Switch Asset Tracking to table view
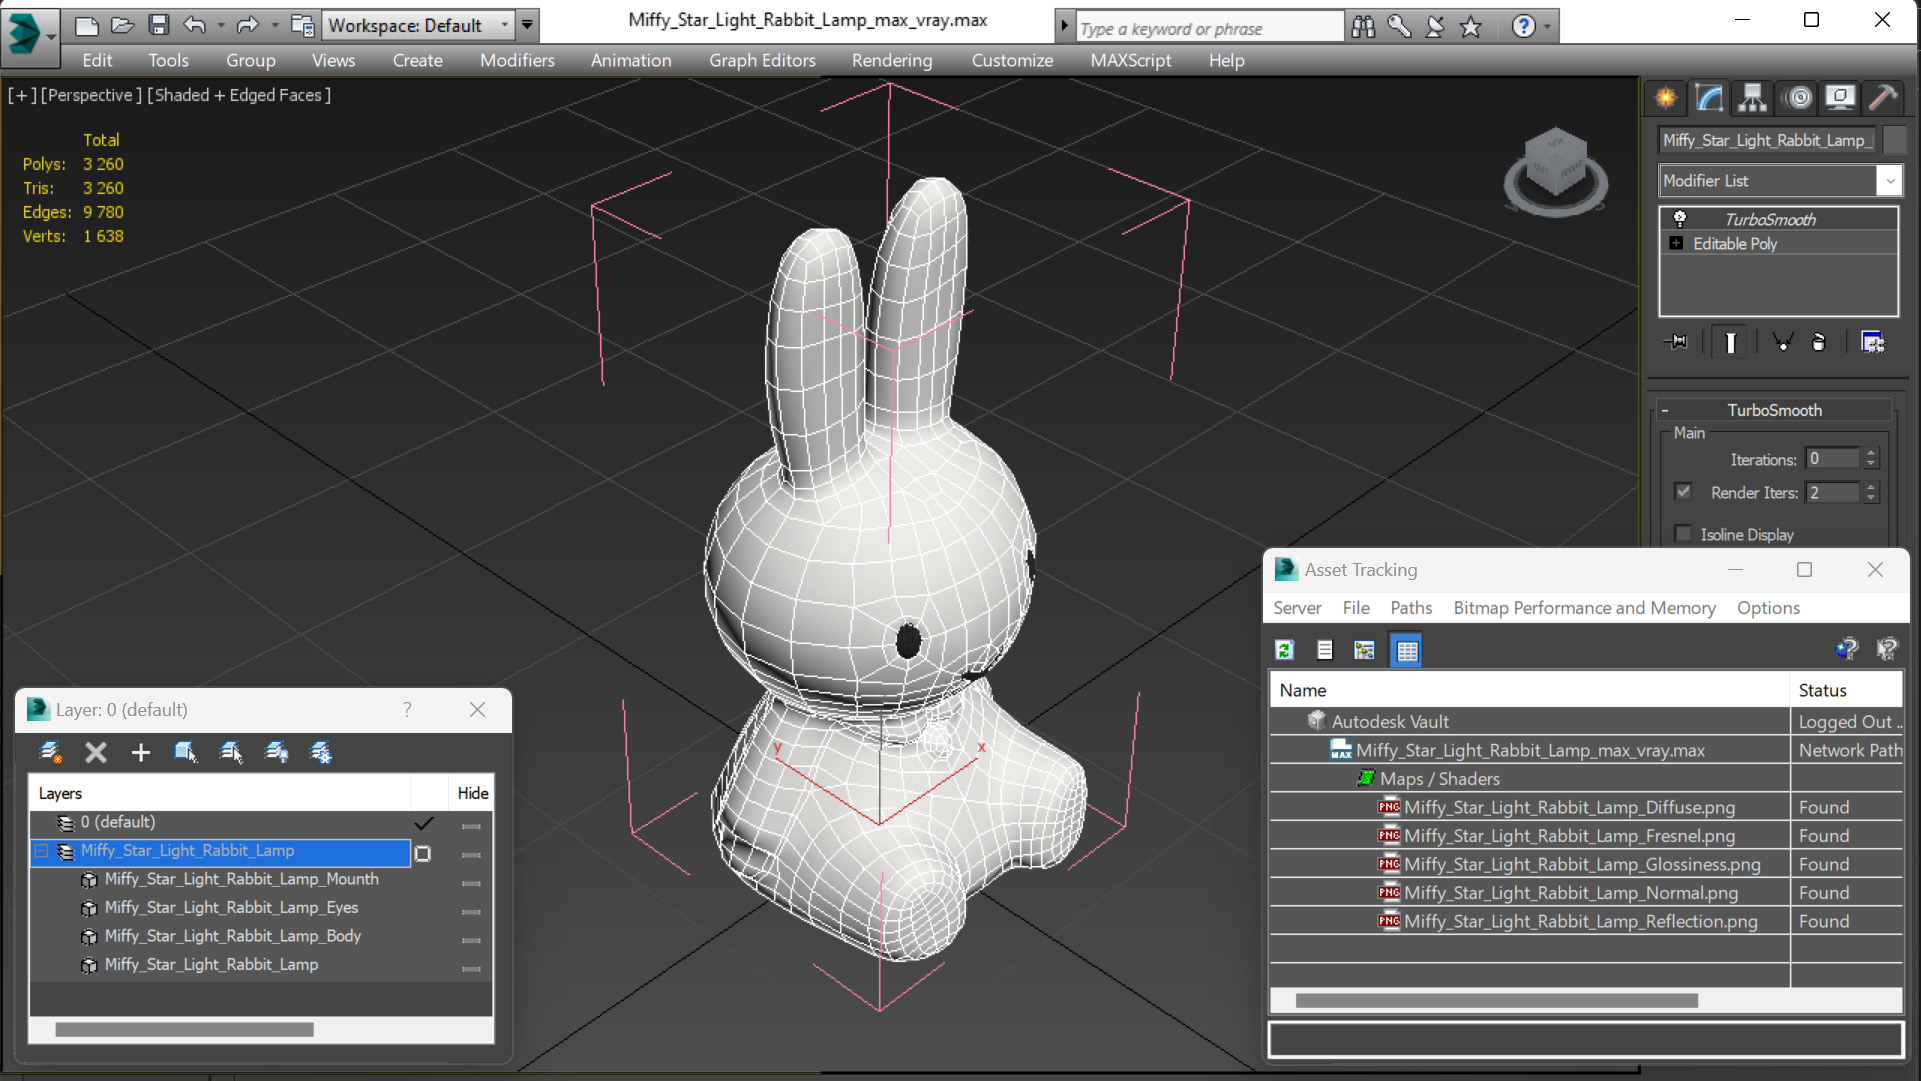The image size is (1921, 1081). [1406, 650]
